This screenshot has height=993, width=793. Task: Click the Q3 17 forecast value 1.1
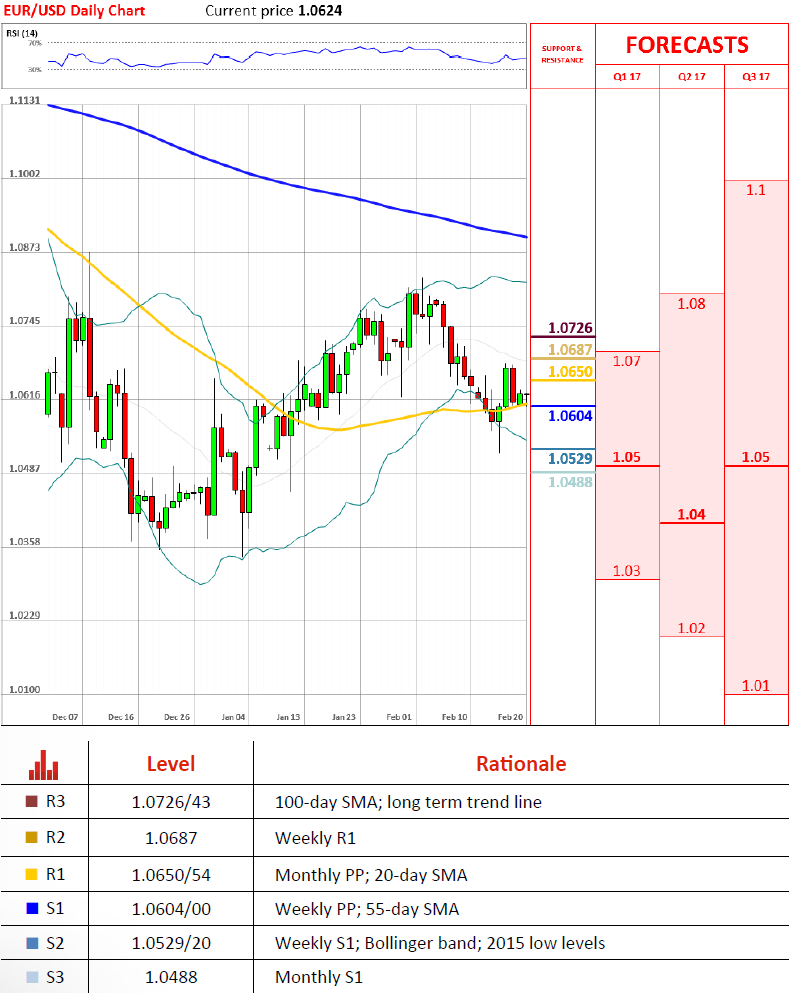(756, 190)
